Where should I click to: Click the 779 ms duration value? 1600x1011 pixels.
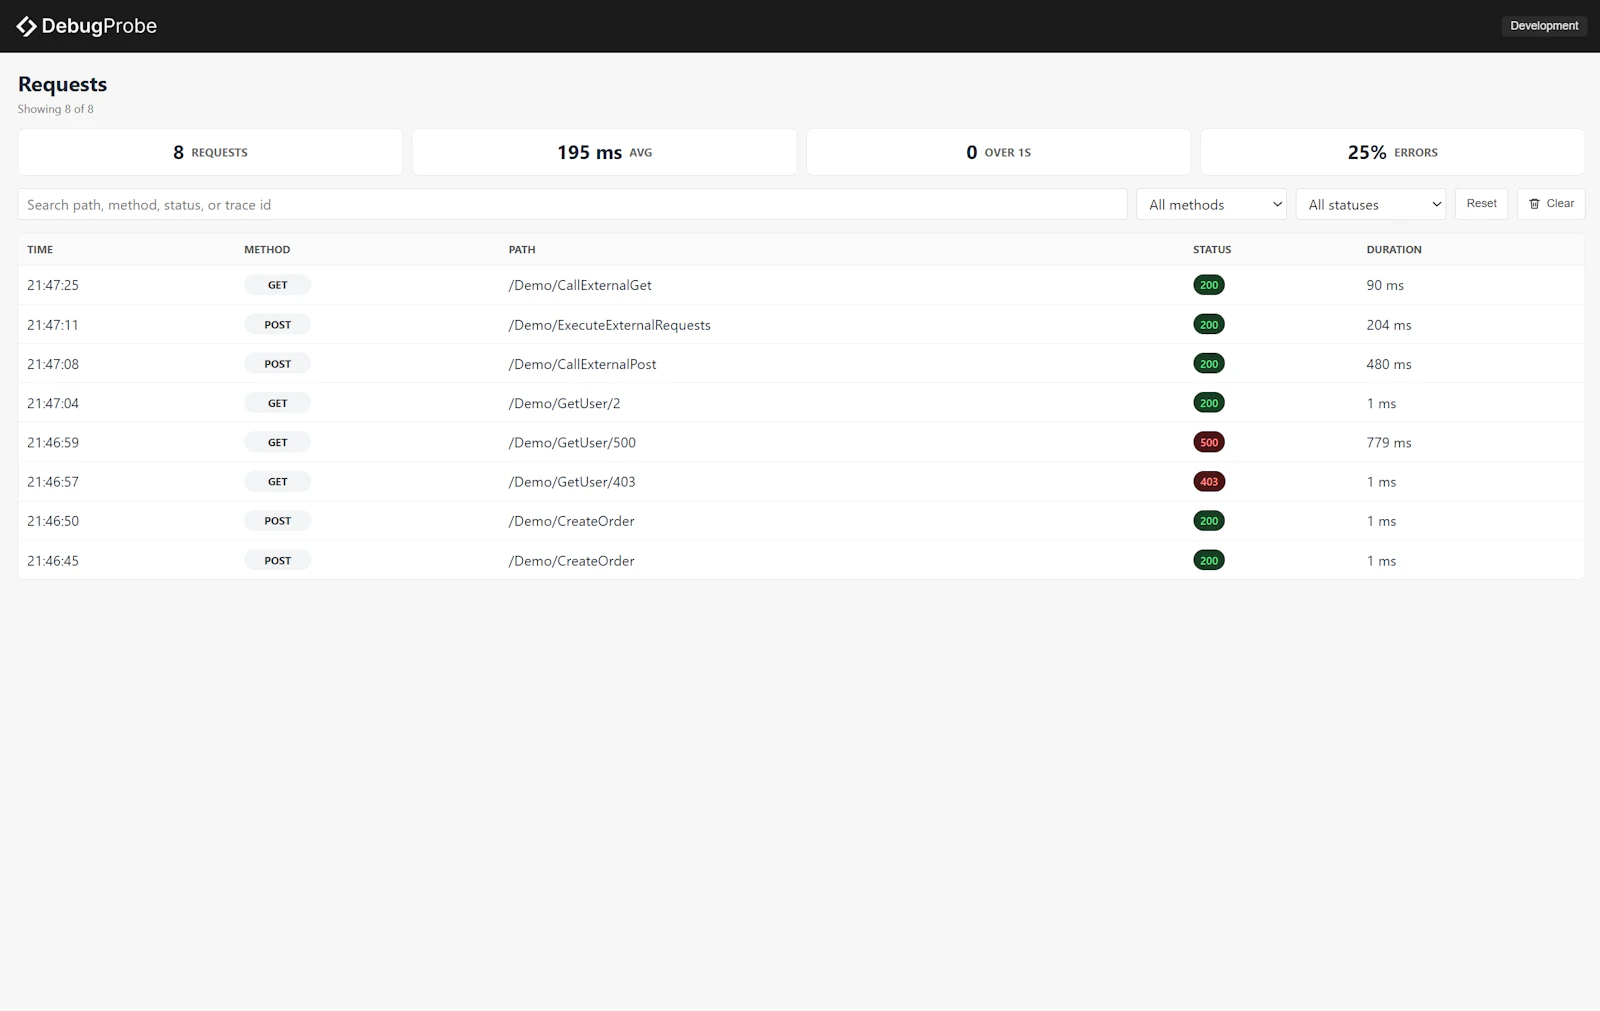pyautogui.click(x=1389, y=442)
